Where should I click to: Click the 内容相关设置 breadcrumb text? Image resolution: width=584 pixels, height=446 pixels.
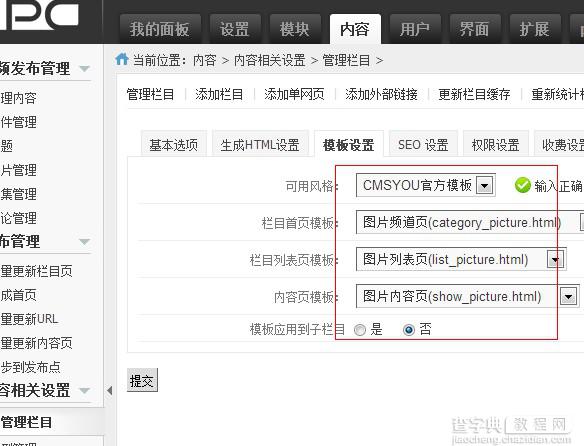pos(270,60)
